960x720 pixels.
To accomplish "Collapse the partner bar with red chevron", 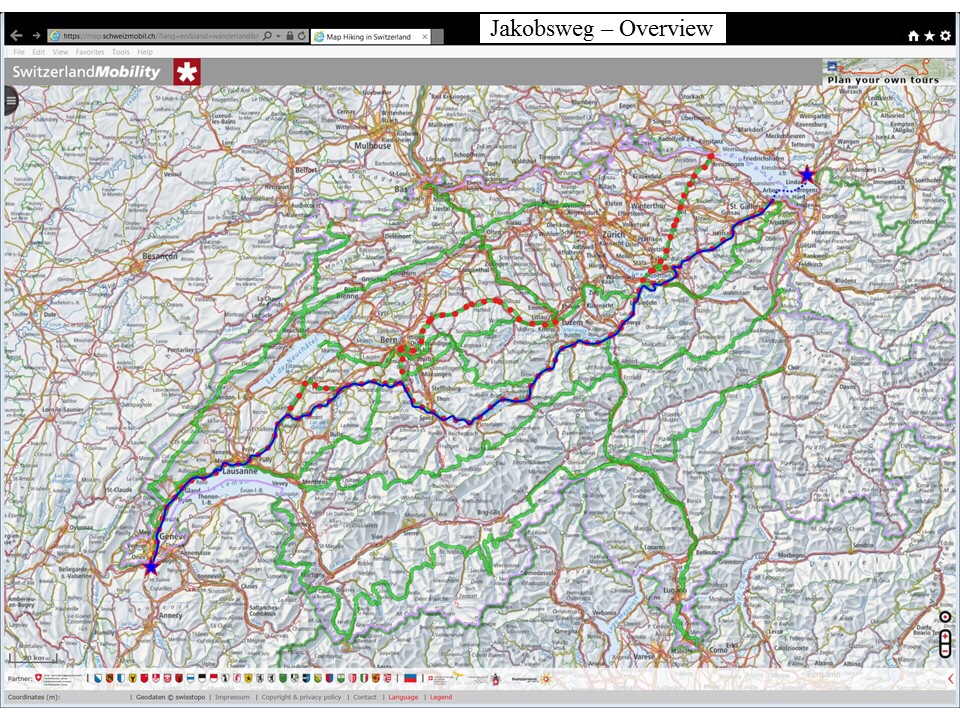I will pos(950,680).
